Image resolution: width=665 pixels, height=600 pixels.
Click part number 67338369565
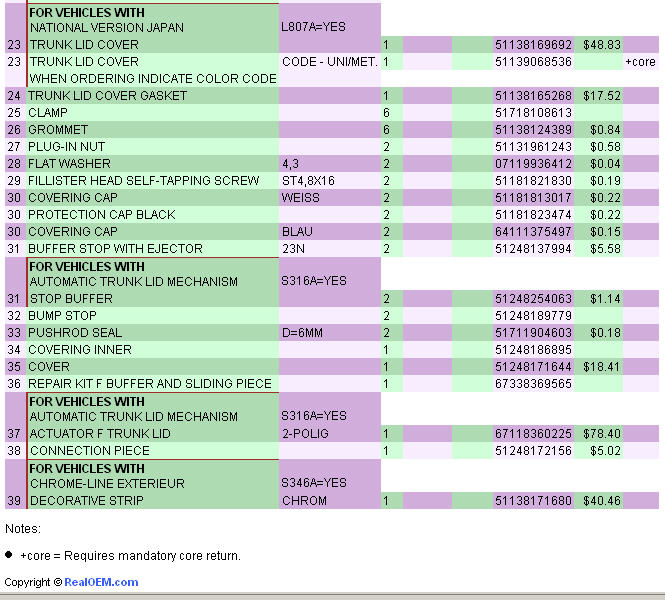533,384
